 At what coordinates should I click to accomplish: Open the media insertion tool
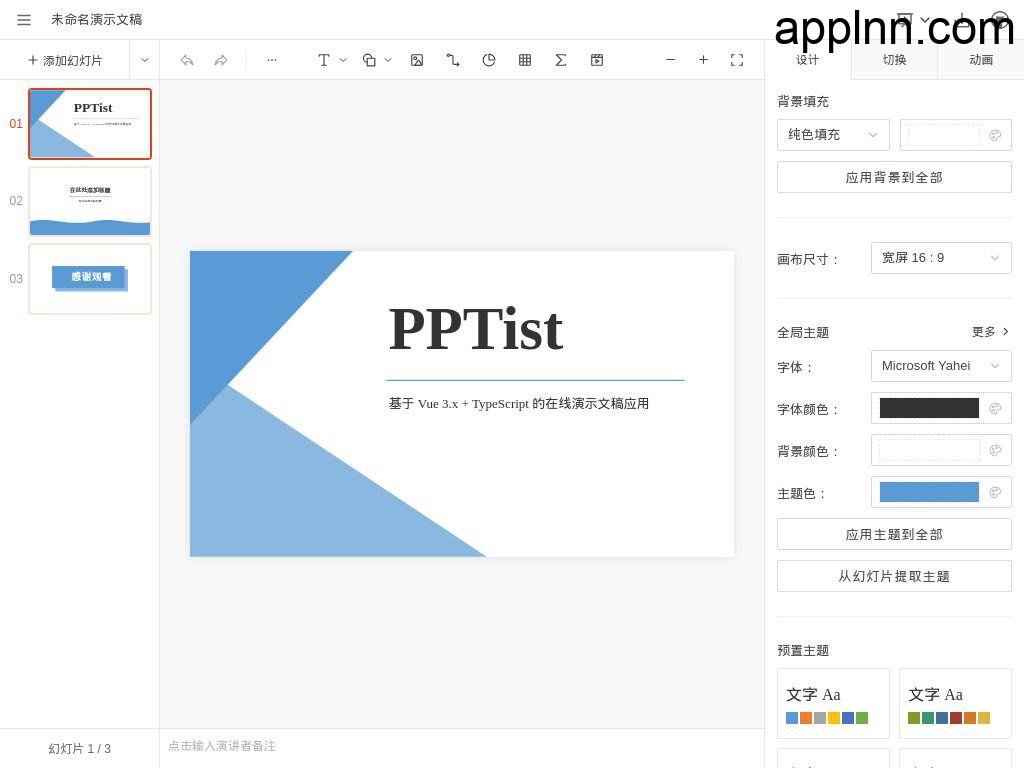pos(597,60)
